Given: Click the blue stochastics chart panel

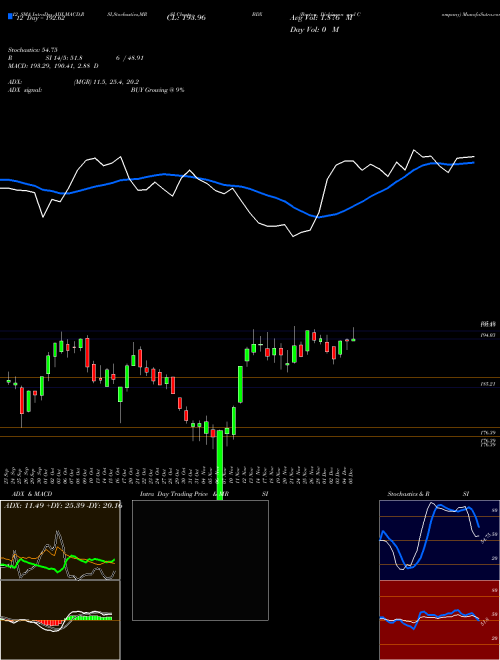Looking at the screenshot, I should [439, 540].
